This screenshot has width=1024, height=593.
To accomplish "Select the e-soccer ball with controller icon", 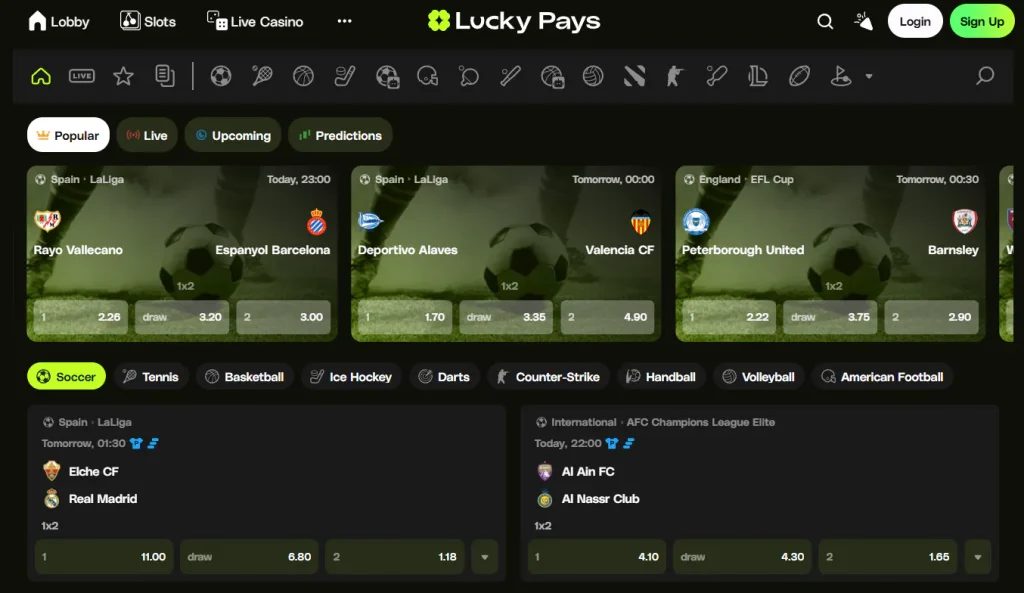I will (387, 76).
